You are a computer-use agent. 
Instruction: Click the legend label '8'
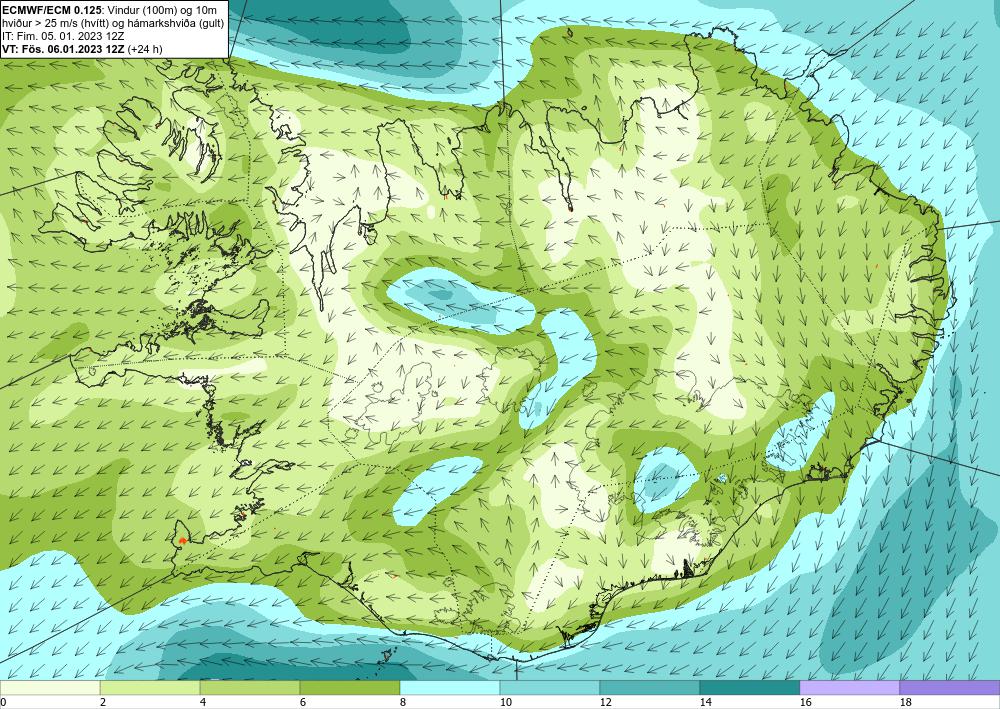pyautogui.click(x=403, y=703)
